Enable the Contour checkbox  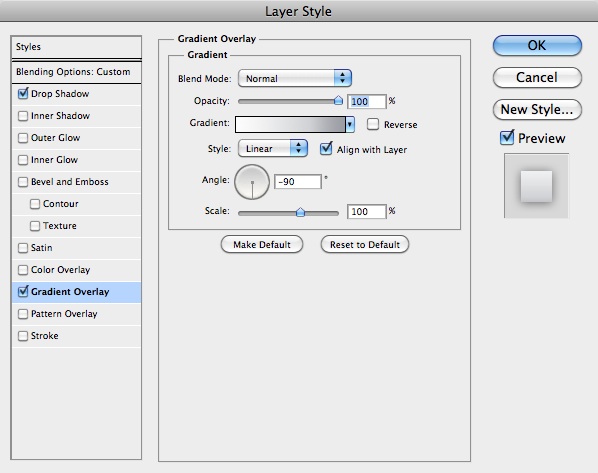click(x=35, y=204)
